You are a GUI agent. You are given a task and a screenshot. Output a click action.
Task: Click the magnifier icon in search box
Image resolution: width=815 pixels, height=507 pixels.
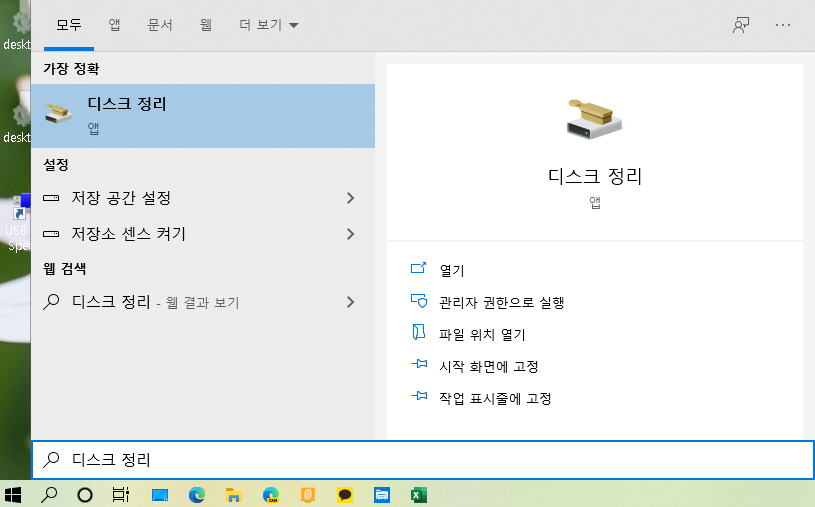pyautogui.click(x=51, y=459)
